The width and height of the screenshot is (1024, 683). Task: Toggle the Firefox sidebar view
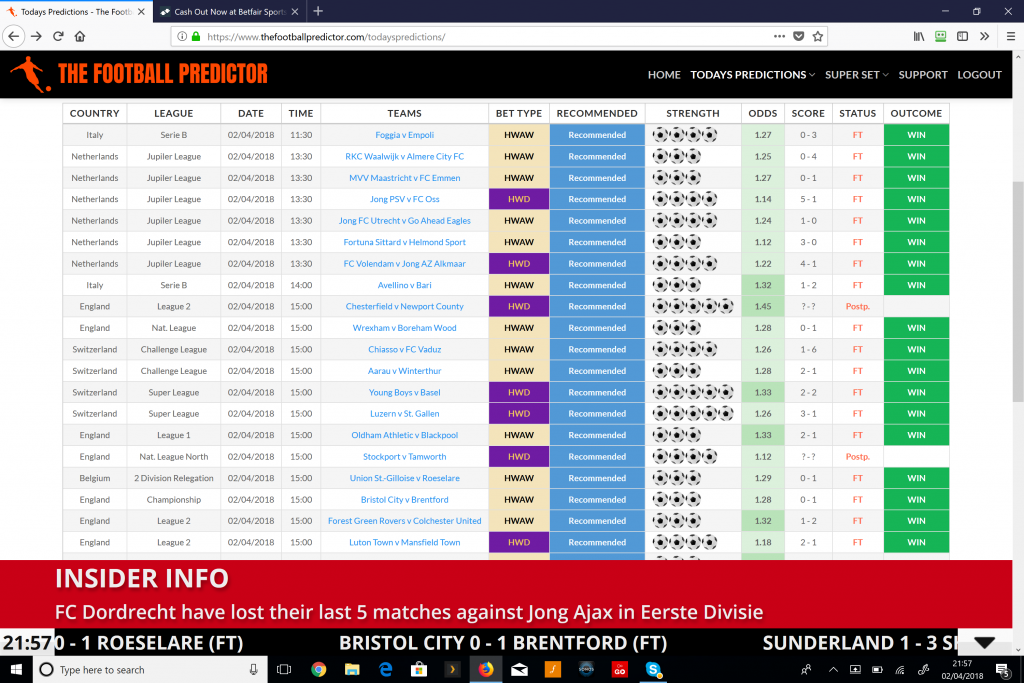(962, 35)
